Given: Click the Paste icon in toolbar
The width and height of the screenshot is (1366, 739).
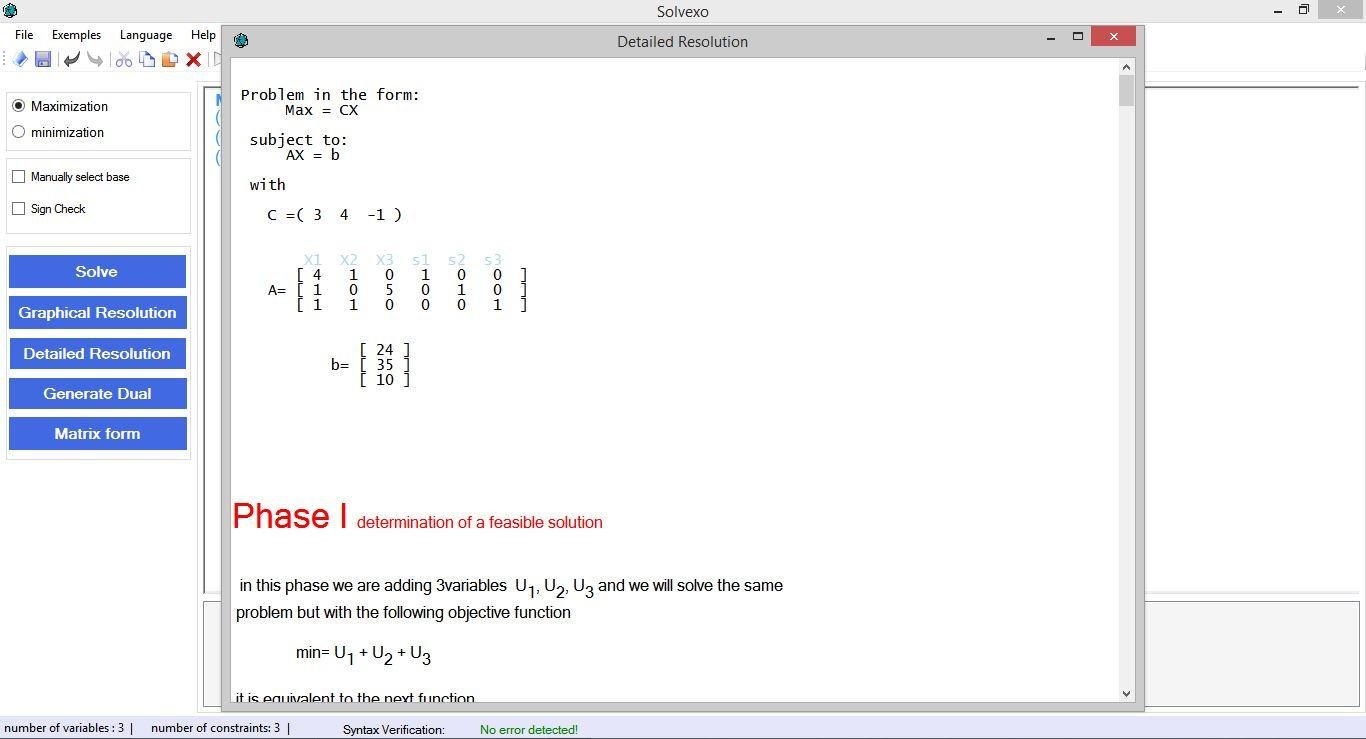Looking at the screenshot, I should pos(170,60).
